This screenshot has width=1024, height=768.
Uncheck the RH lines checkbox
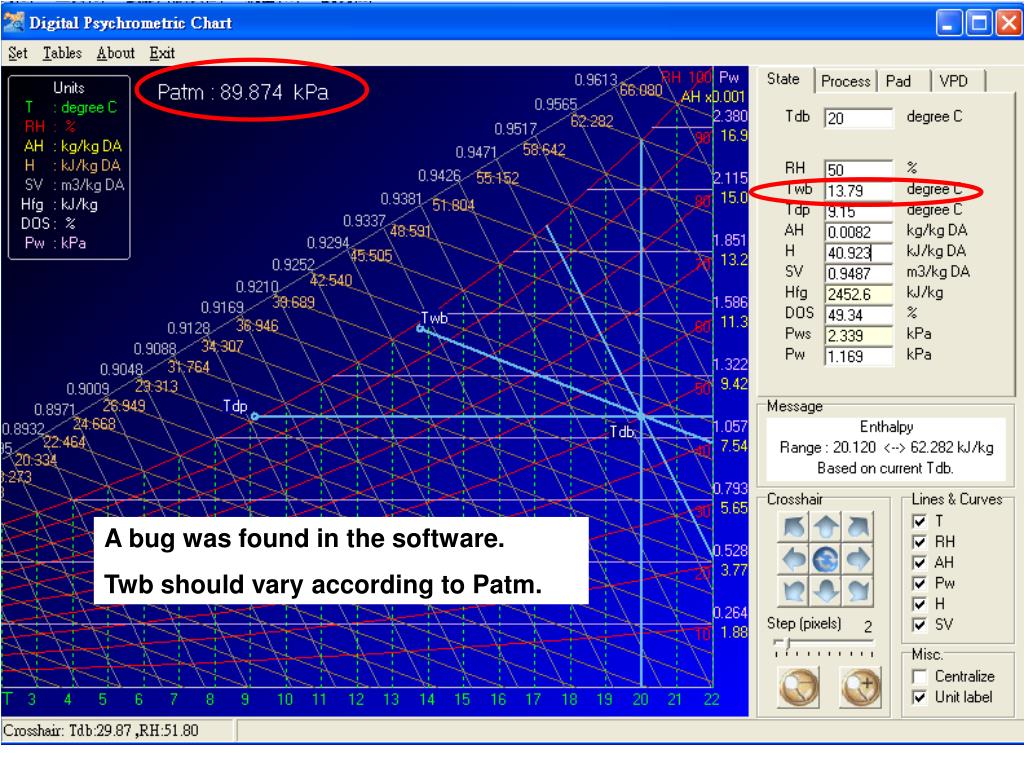tap(919, 542)
